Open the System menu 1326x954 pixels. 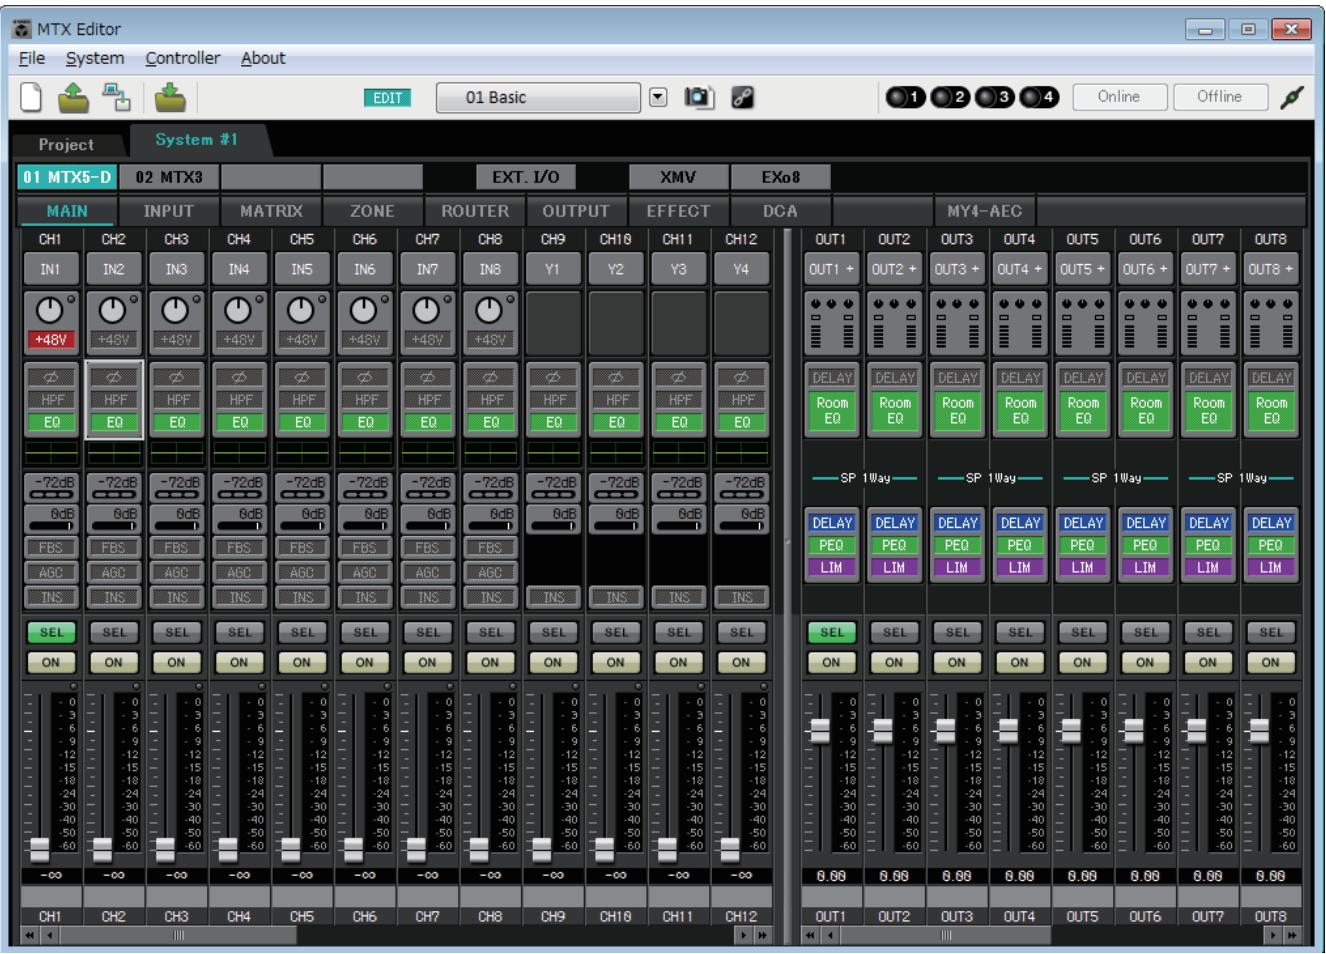tap(95, 58)
